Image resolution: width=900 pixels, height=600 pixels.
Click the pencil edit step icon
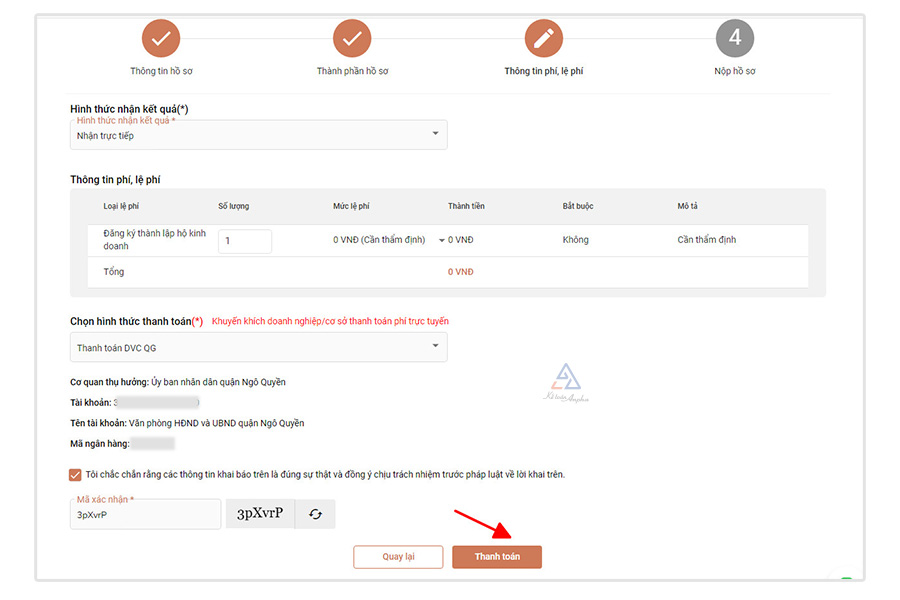(543, 38)
